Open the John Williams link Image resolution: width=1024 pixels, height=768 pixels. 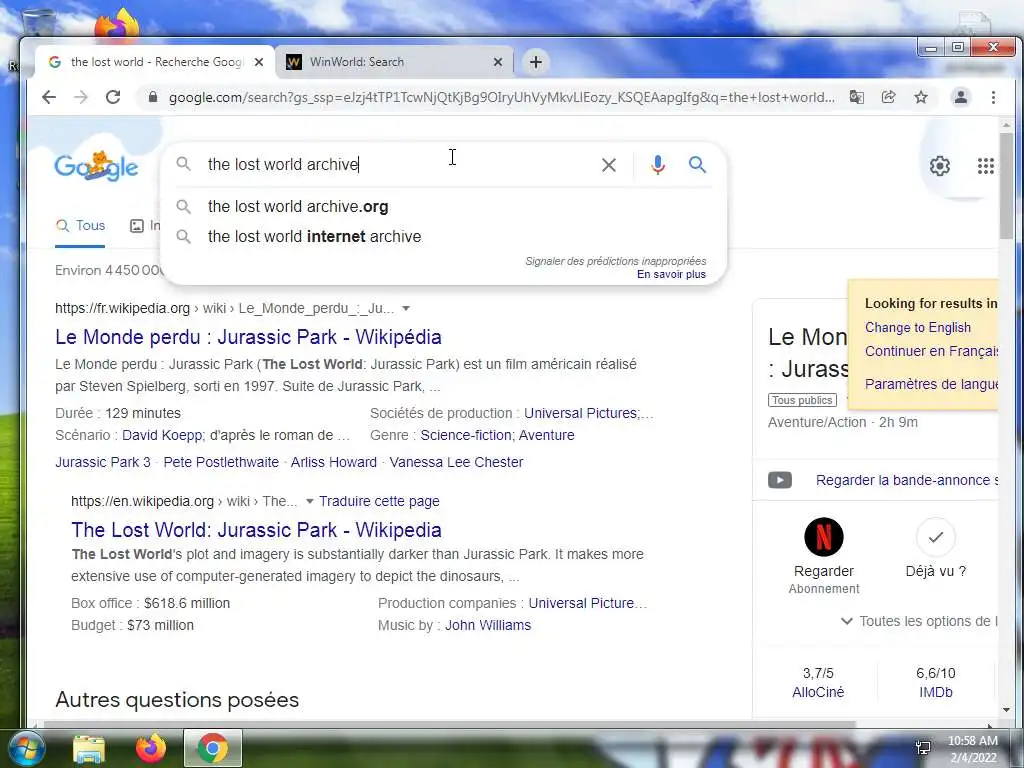coord(488,625)
